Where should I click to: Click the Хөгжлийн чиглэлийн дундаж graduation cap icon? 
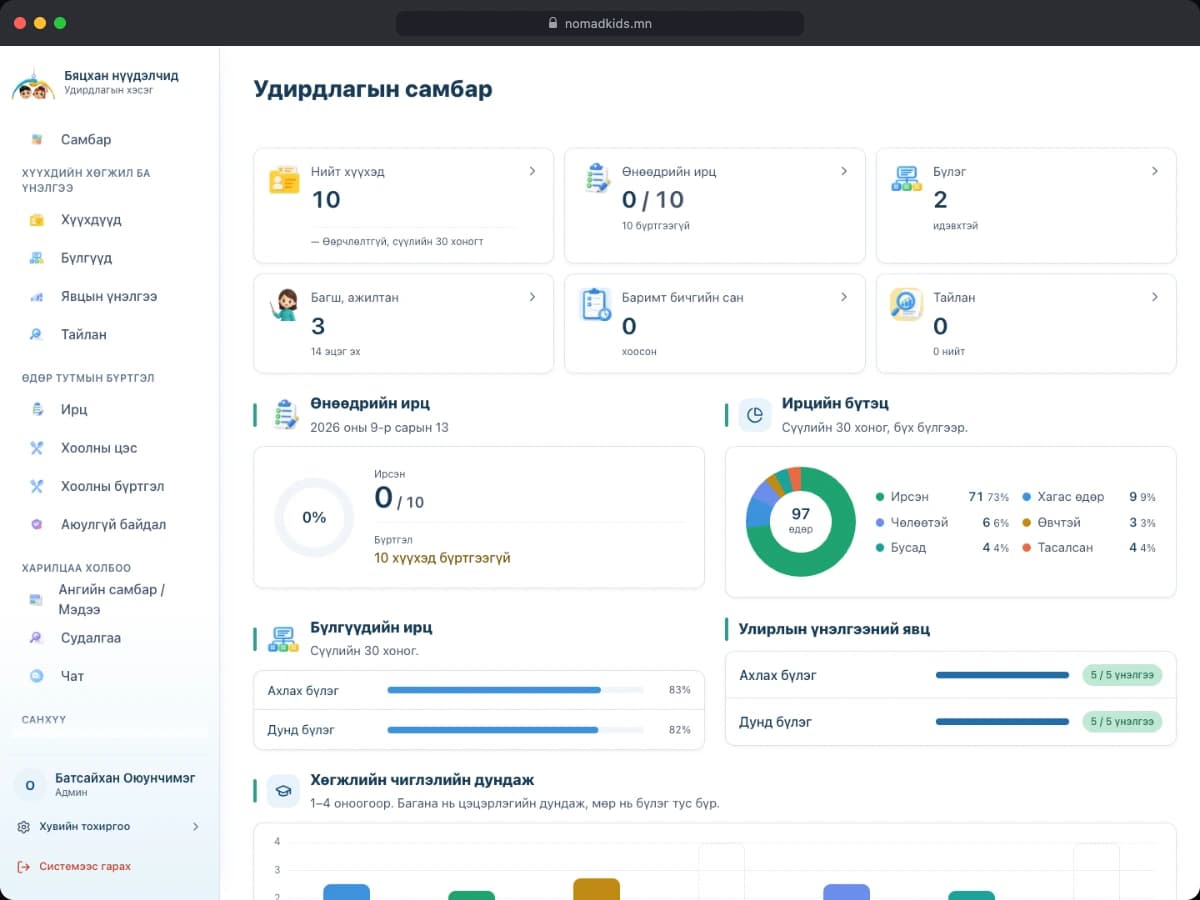[x=284, y=790]
